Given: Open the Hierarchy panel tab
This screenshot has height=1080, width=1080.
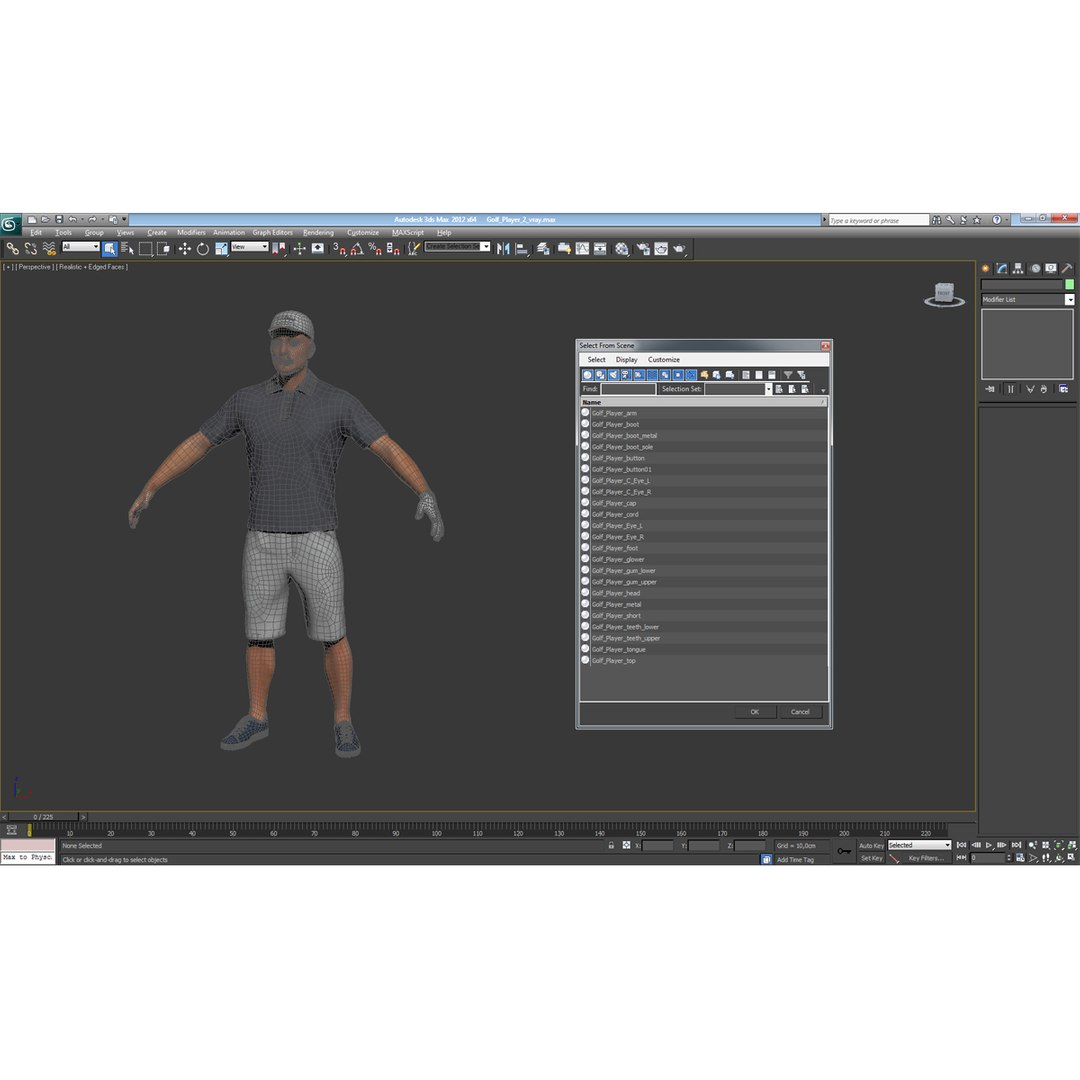Looking at the screenshot, I should point(1018,269).
